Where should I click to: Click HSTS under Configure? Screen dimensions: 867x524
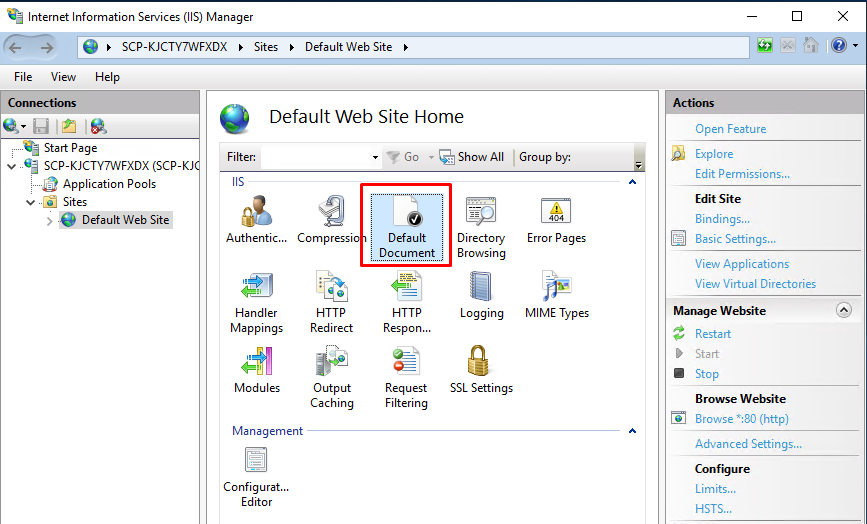point(713,509)
